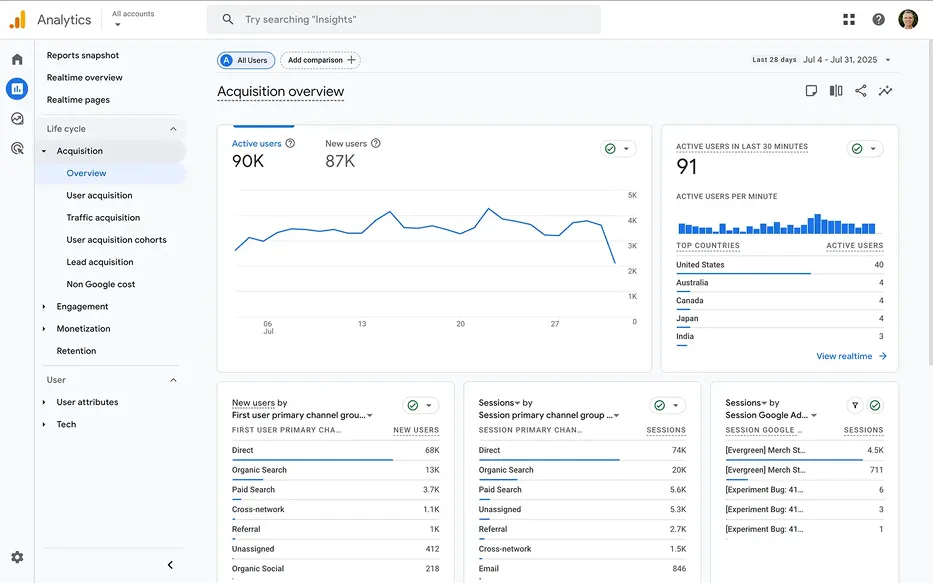The image size is (933, 583).
Task: Expand the Engagement section
Action: 83,306
